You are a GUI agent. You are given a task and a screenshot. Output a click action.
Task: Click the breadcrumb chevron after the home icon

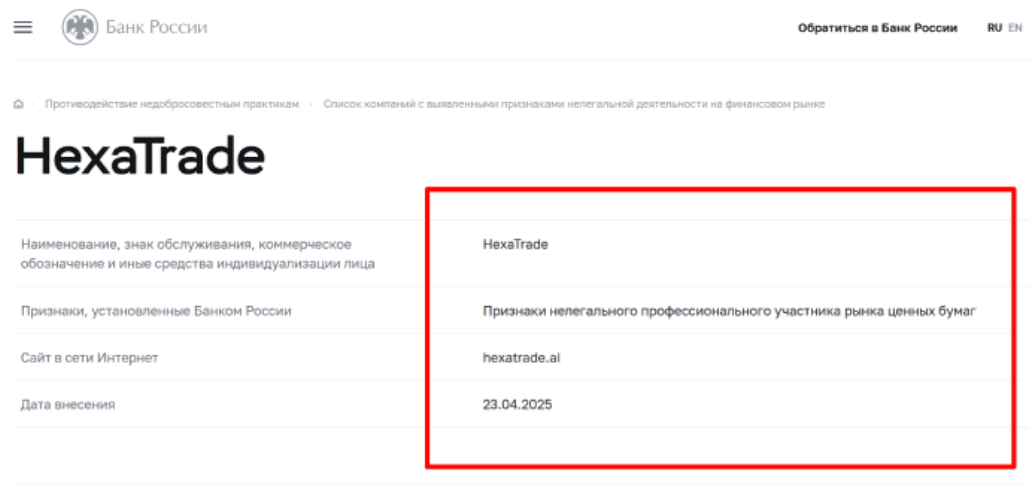(33, 105)
